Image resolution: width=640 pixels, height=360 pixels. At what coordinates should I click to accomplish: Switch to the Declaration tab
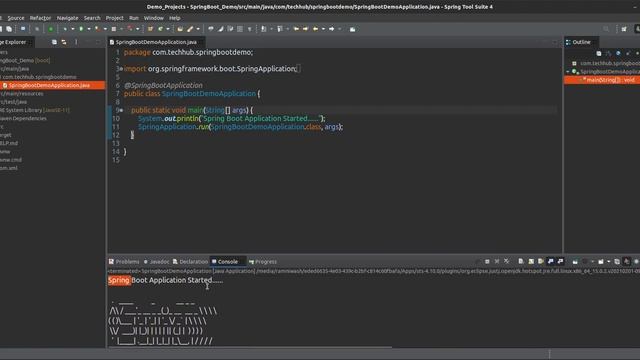(190, 262)
